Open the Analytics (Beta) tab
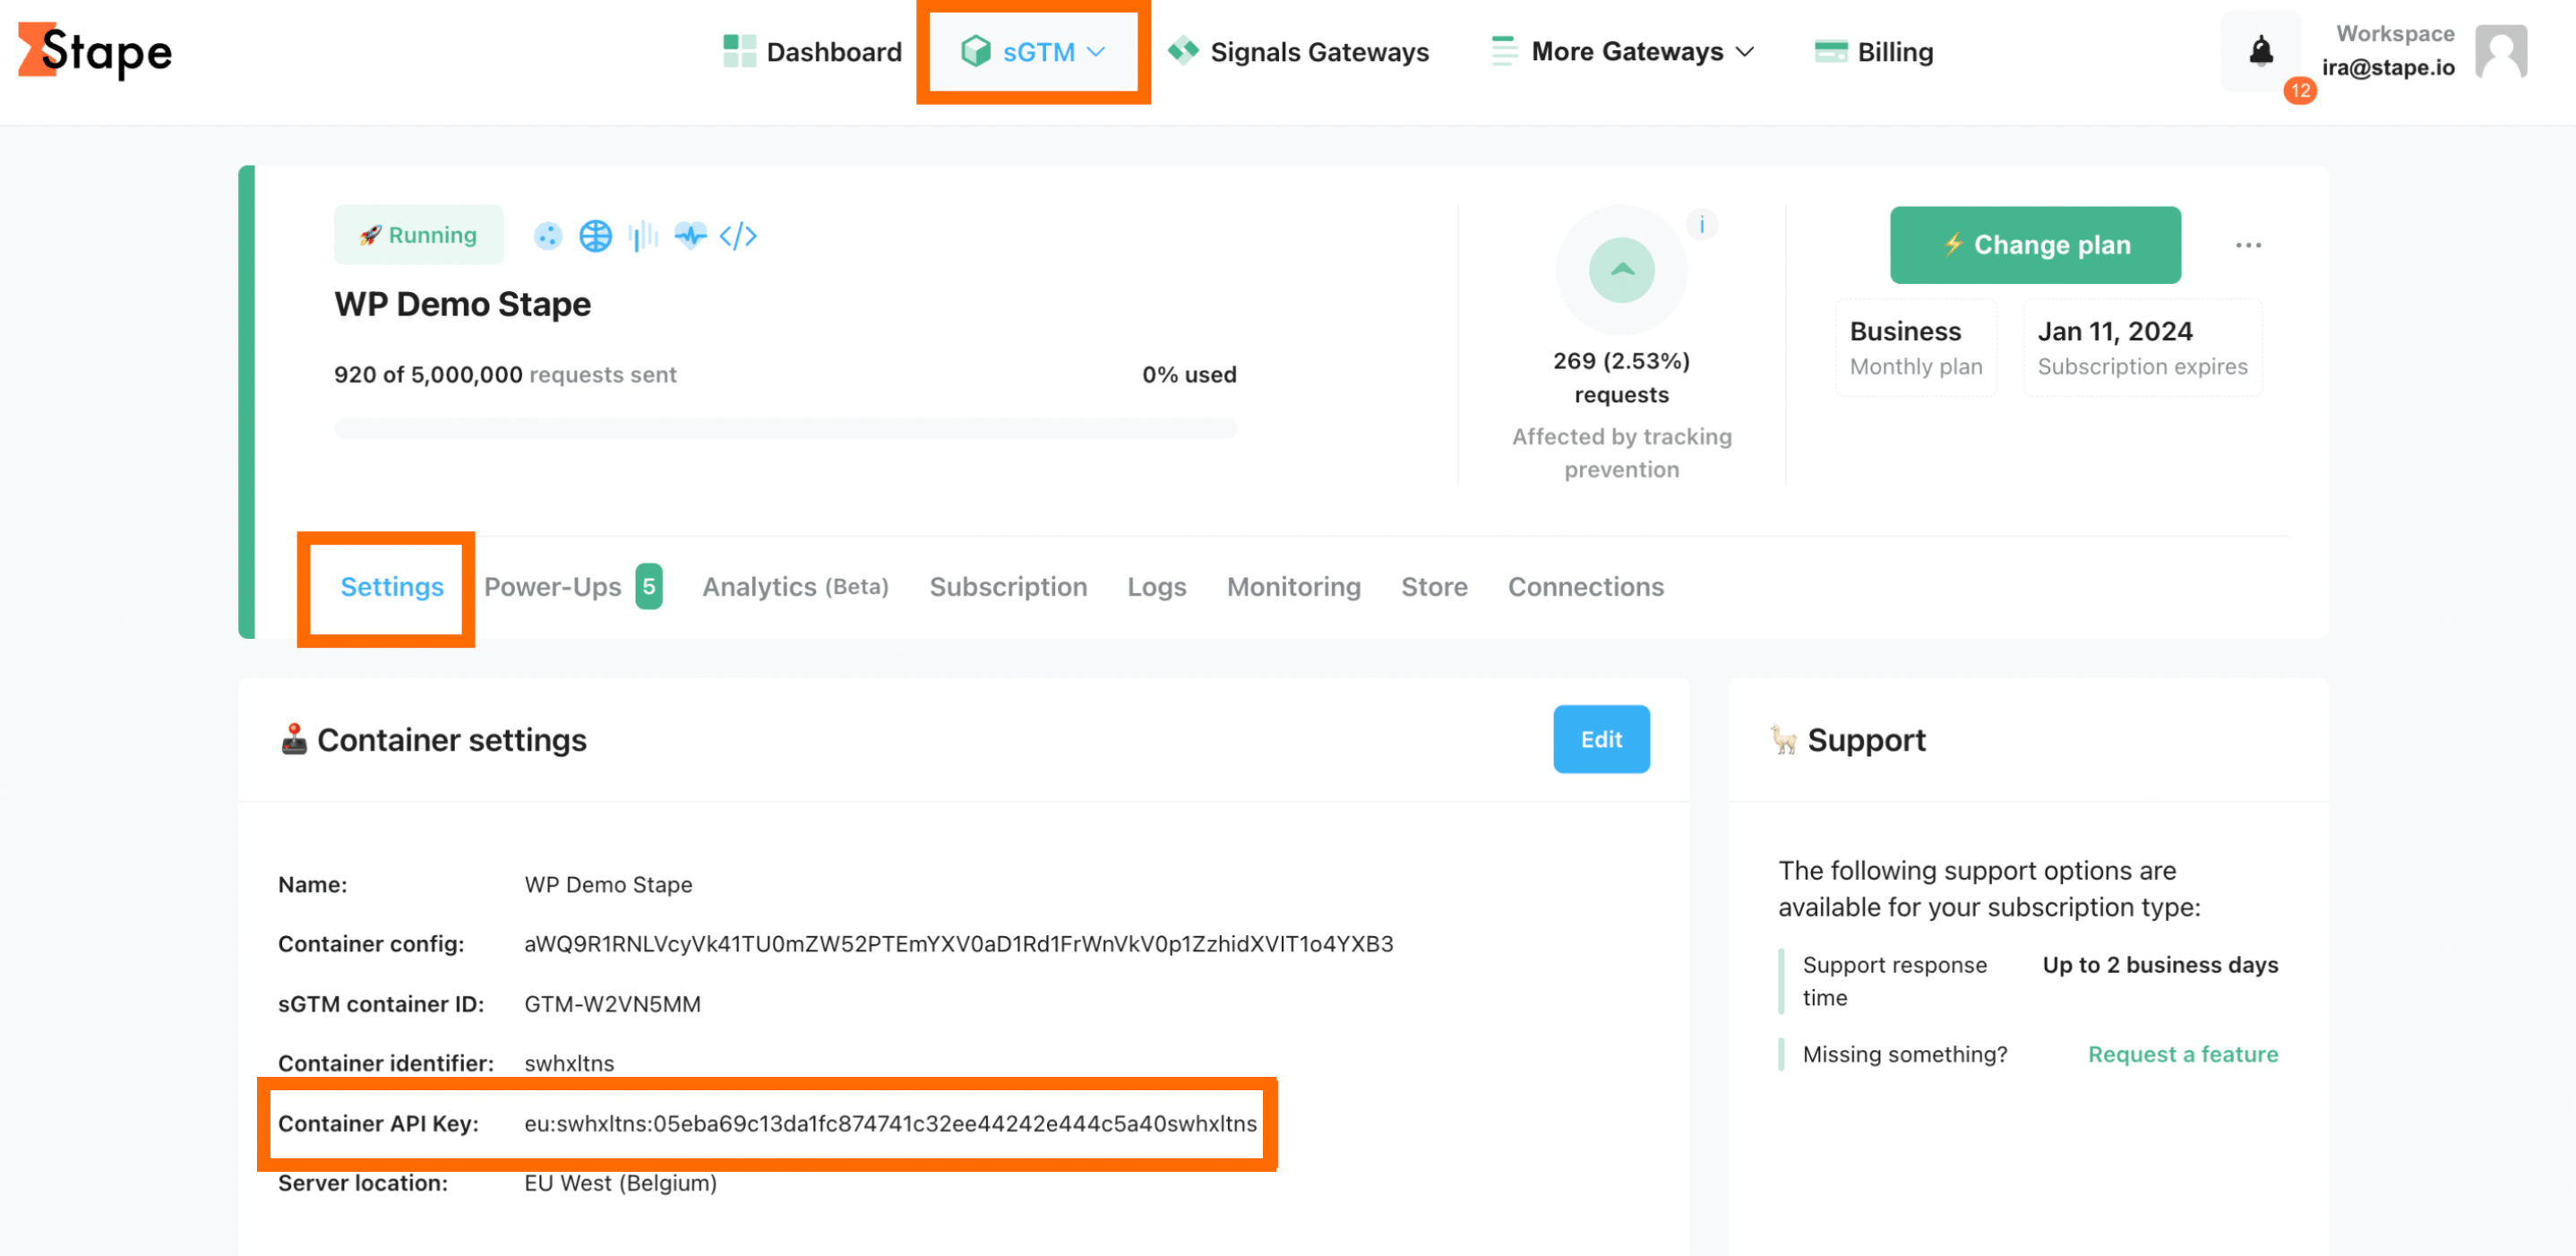Viewport: 2576px width, 1256px height. pos(795,587)
